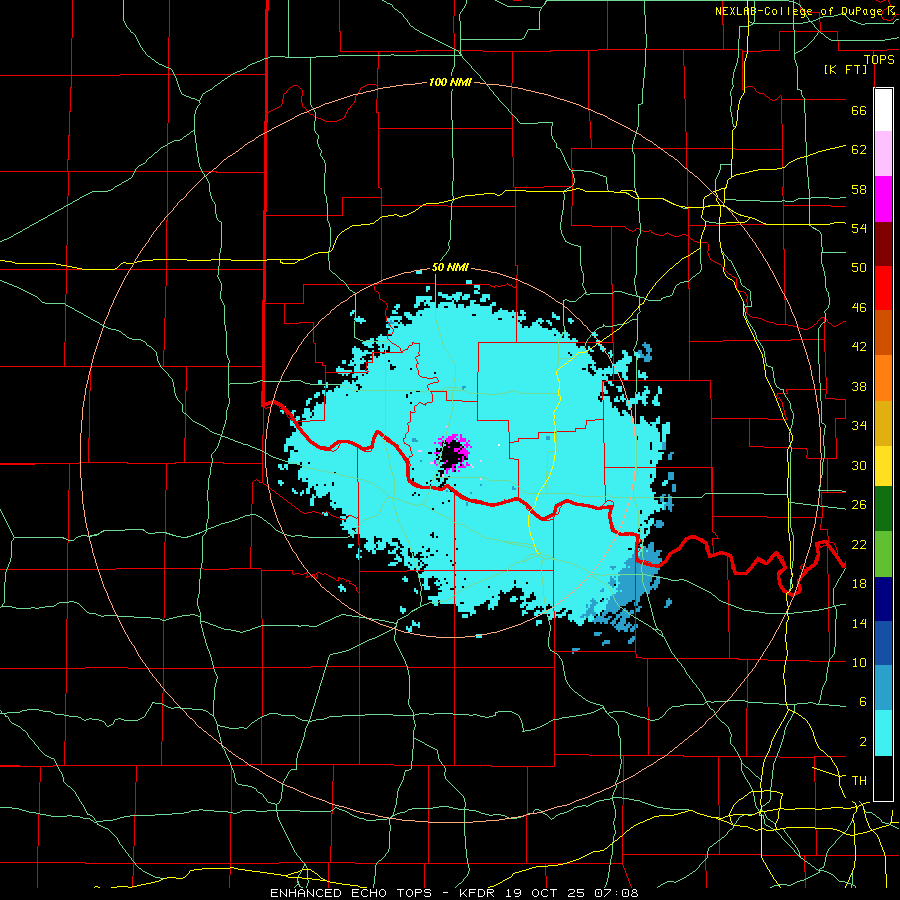Click the 'TOPS' legend title

(879, 59)
